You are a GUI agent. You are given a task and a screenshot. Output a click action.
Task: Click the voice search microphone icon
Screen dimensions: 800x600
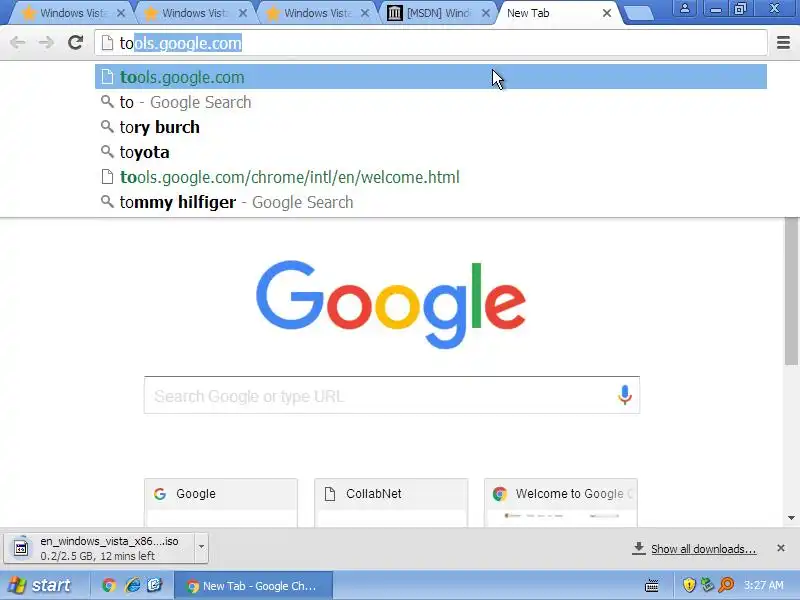point(624,395)
